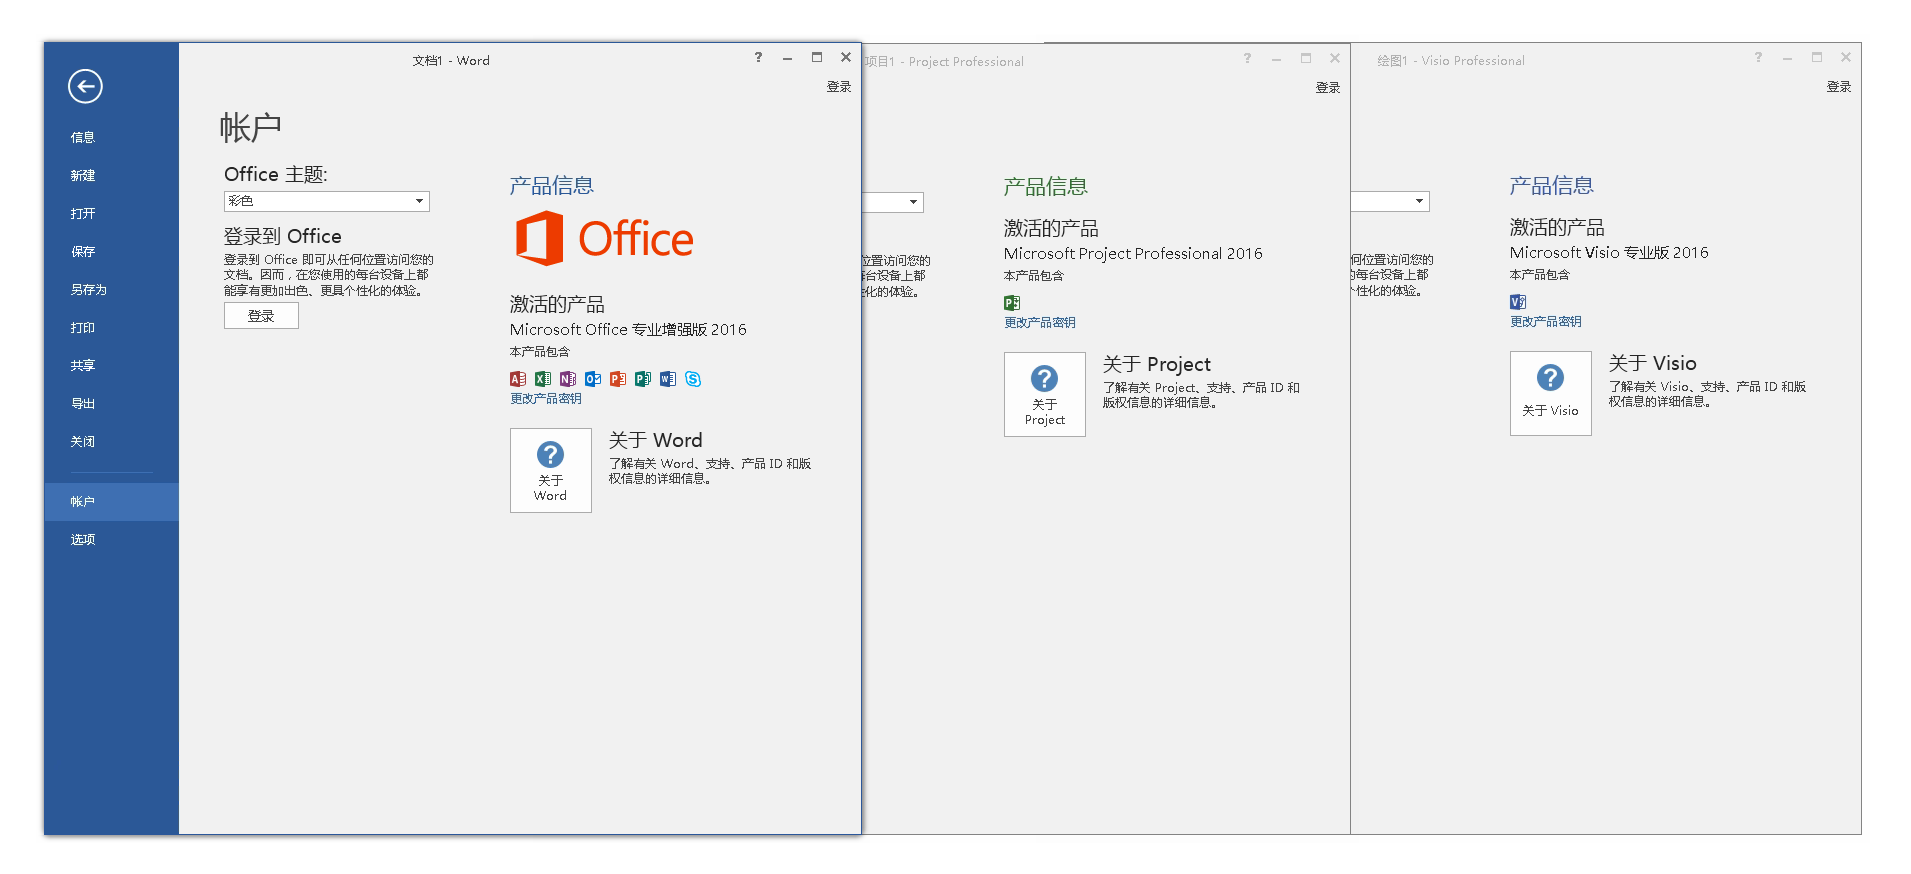This screenshot has height=874, width=1911.
Task: Click the text Microsoft Project Professional 2016
Action: tap(1133, 253)
